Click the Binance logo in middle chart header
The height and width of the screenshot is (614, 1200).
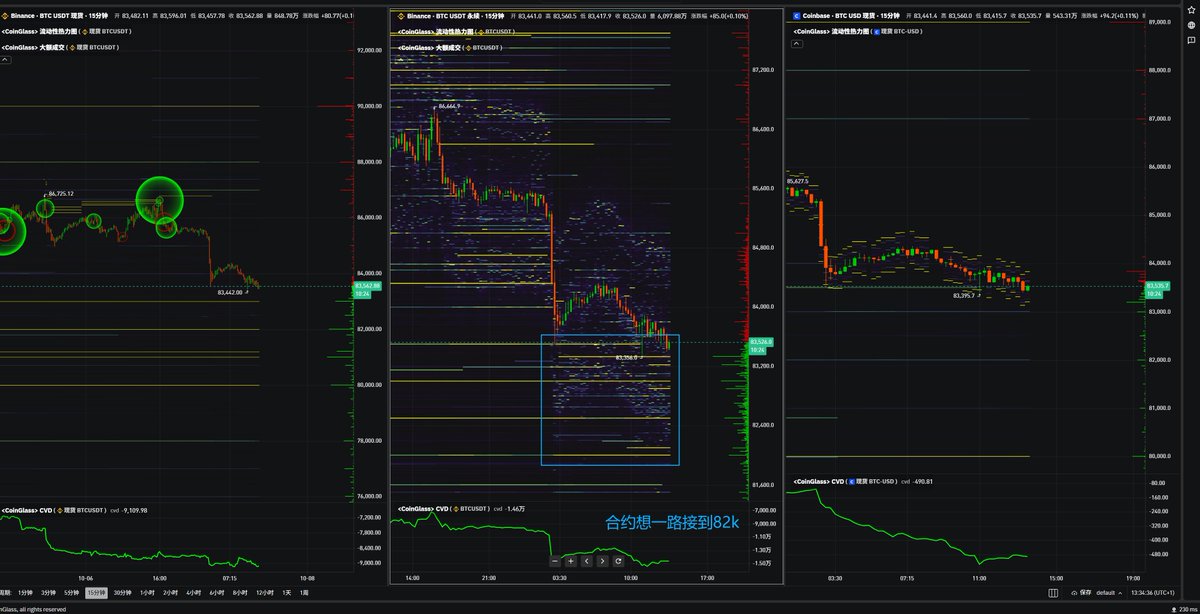(x=402, y=16)
